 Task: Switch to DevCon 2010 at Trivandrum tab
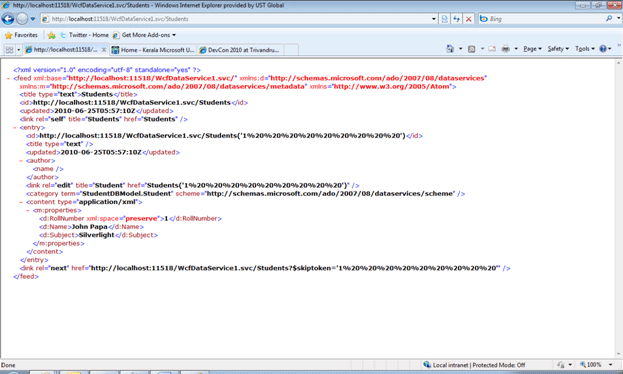point(240,50)
